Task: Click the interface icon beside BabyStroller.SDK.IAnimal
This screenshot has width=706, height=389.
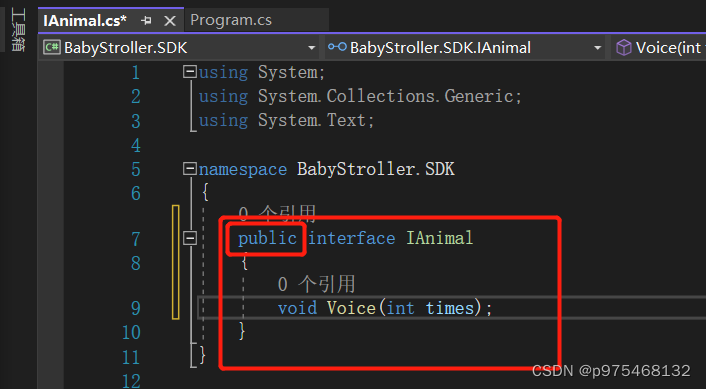Action: 337,47
